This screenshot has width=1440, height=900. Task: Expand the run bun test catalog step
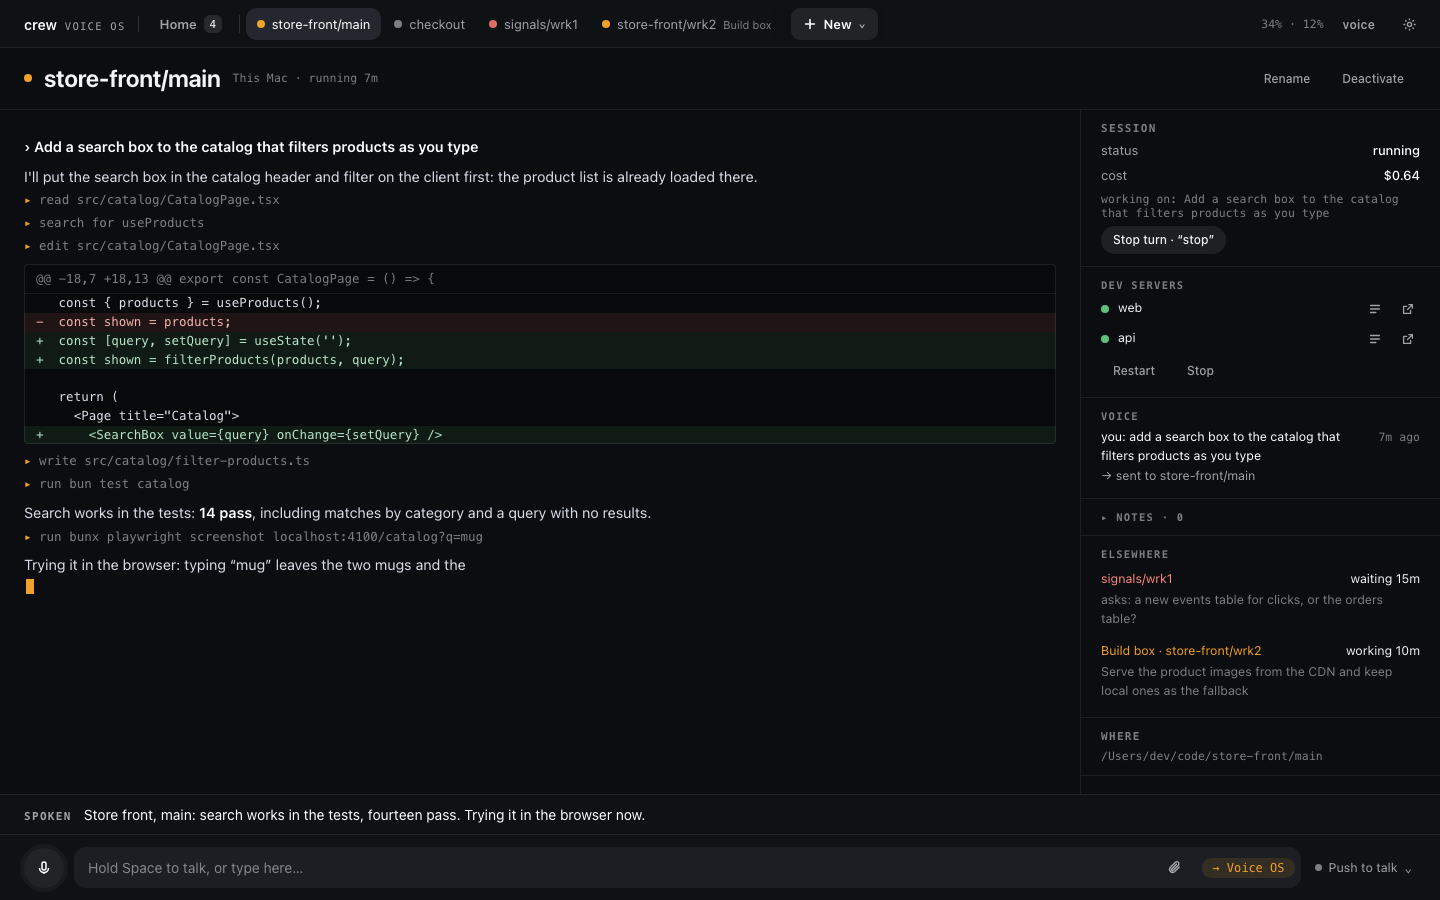click(x=107, y=484)
